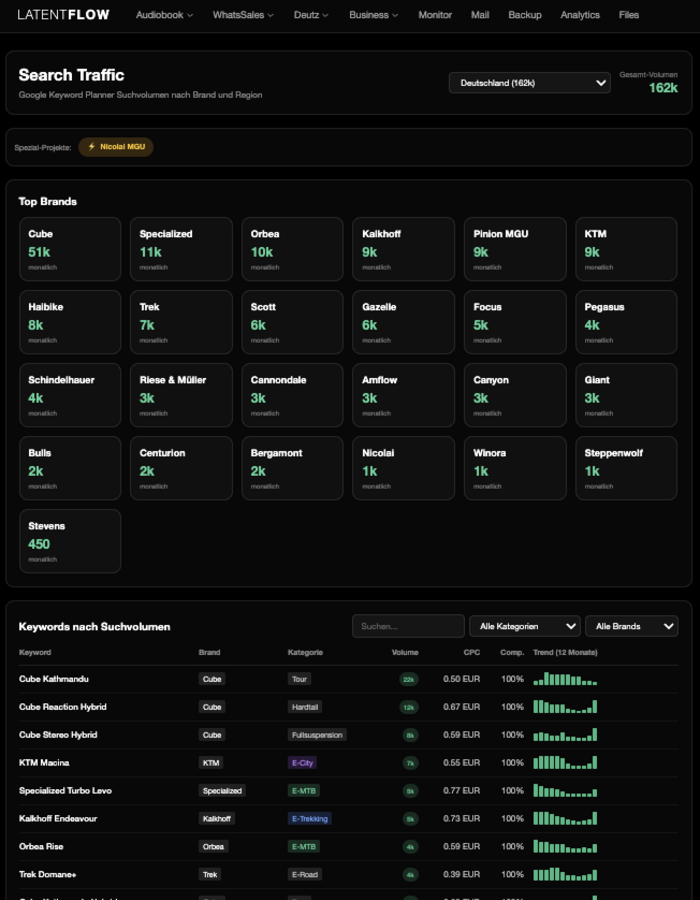Image resolution: width=700 pixels, height=900 pixels.
Task: Click the Stevens brand card
Action: pos(70,540)
